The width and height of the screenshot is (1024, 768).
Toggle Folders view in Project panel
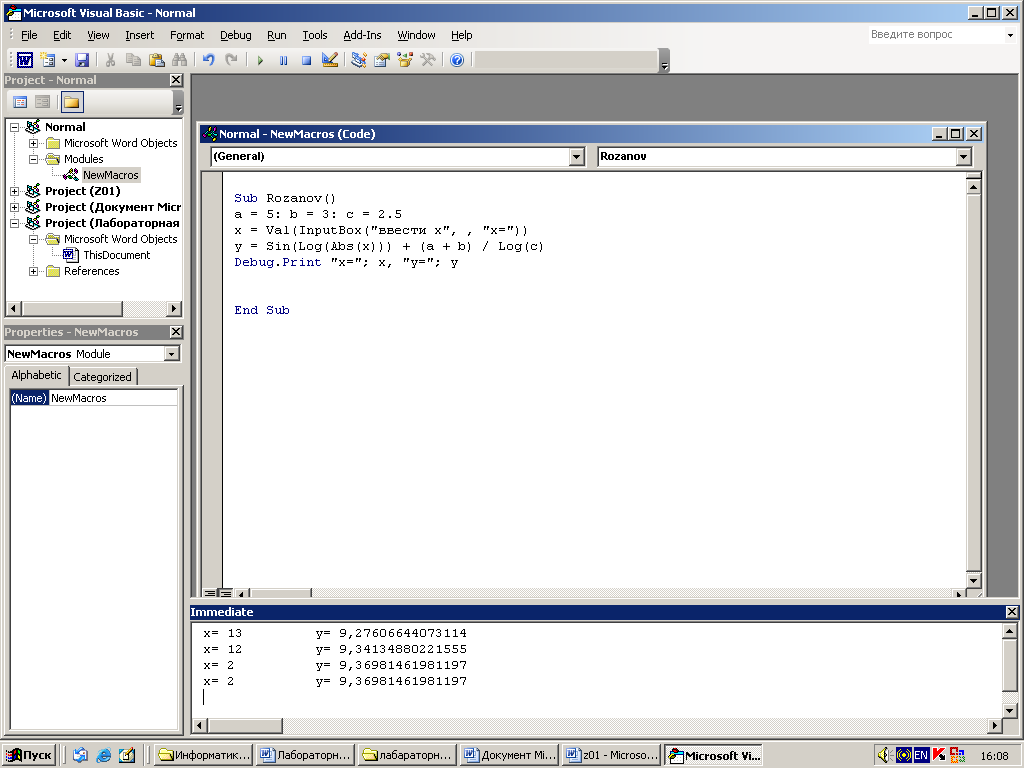point(72,102)
